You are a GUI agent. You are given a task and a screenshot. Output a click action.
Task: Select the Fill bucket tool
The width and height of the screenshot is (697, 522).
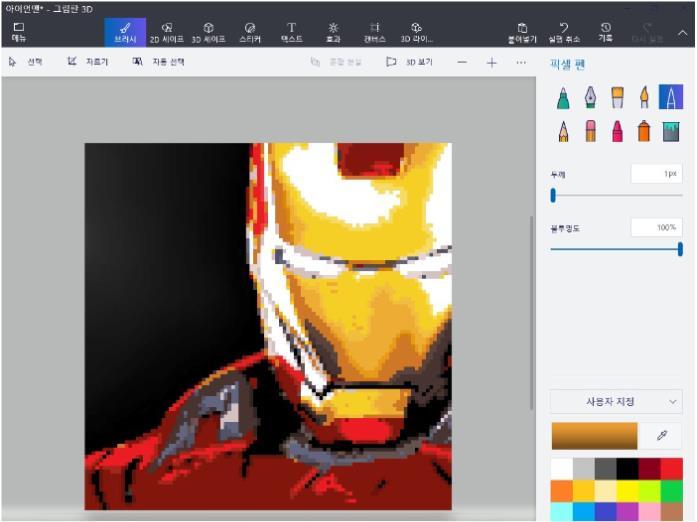tap(671, 132)
